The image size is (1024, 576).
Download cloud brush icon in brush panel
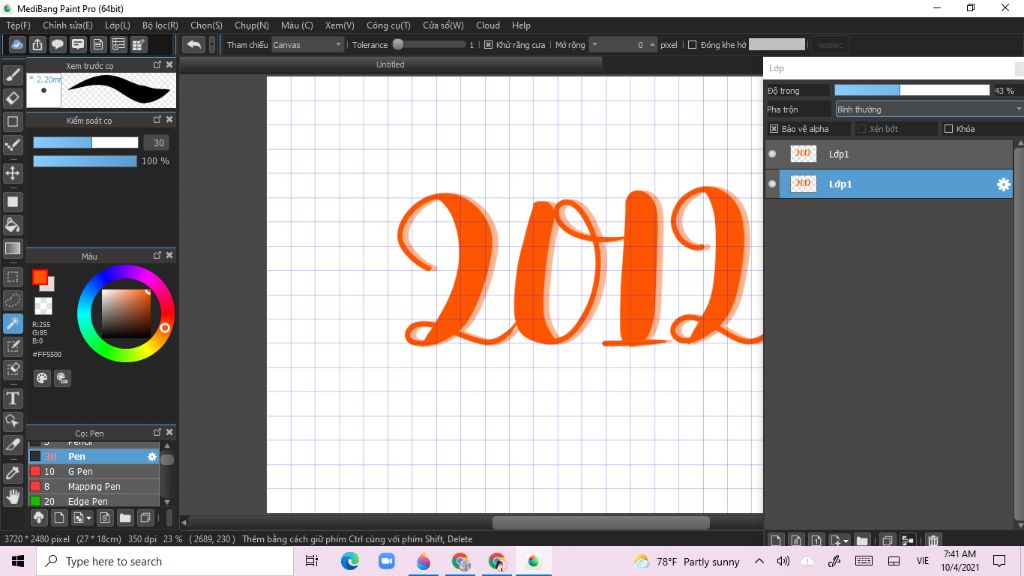[x=39, y=518]
